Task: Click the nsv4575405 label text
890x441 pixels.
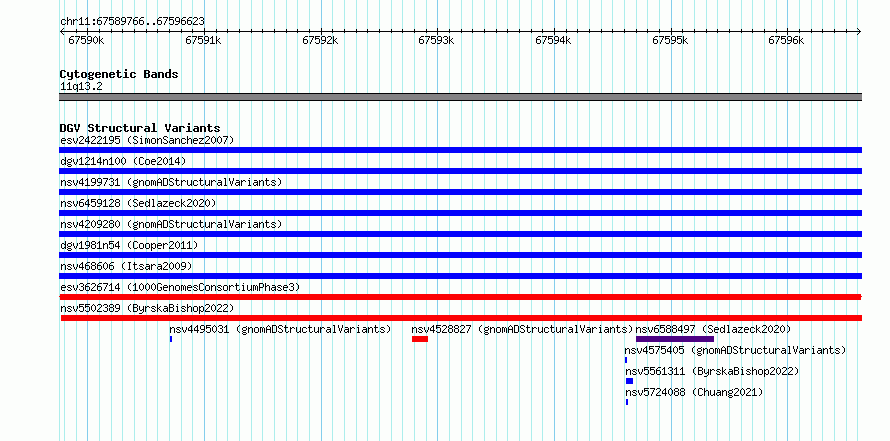Action: (735, 350)
